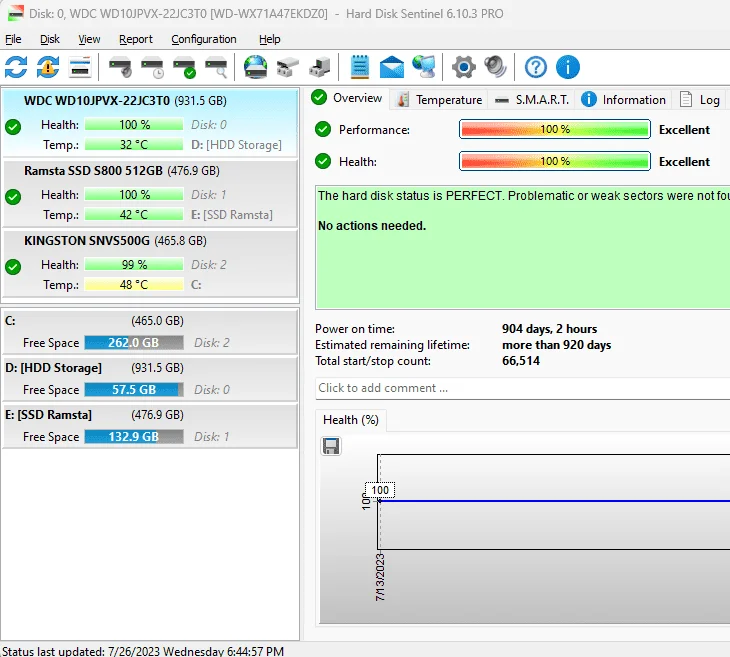Open the Configuration menu
This screenshot has width=730, height=657.
click(204, 39)
